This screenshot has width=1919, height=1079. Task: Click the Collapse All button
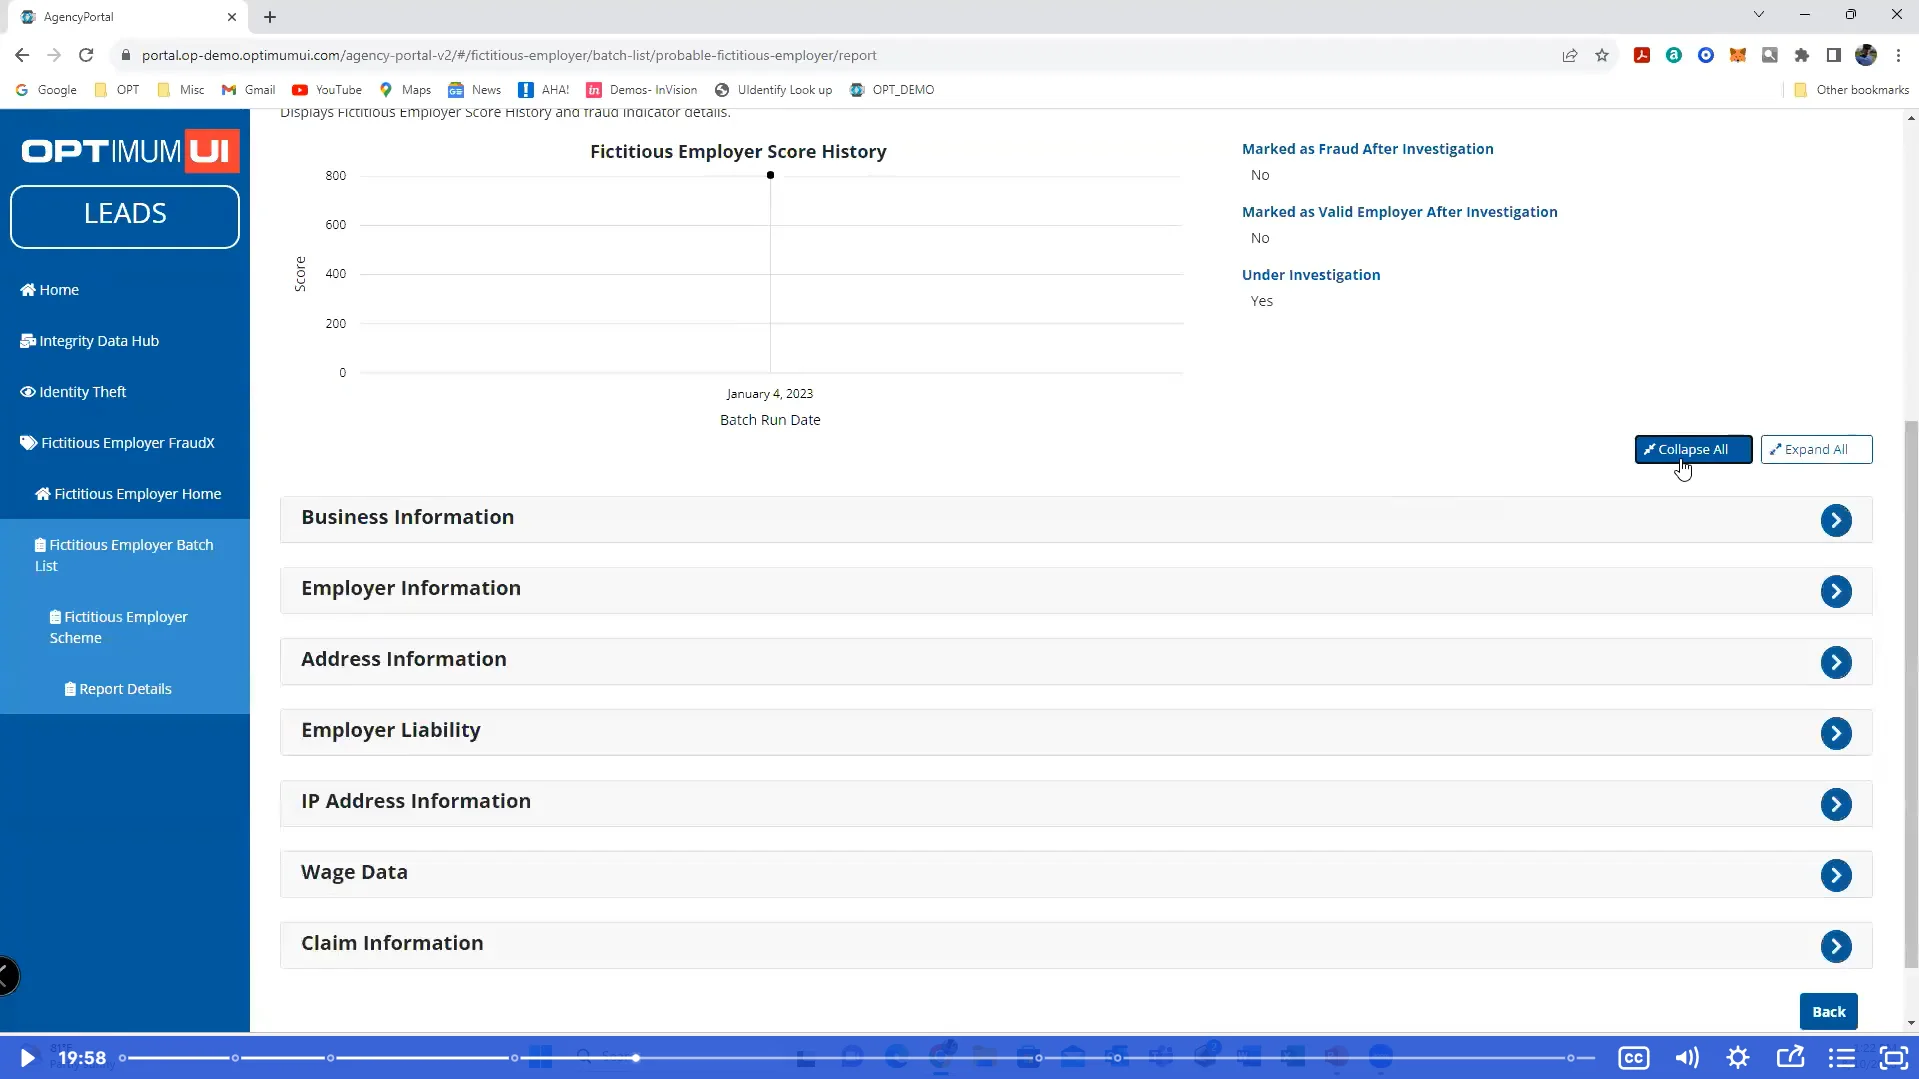1693,449
